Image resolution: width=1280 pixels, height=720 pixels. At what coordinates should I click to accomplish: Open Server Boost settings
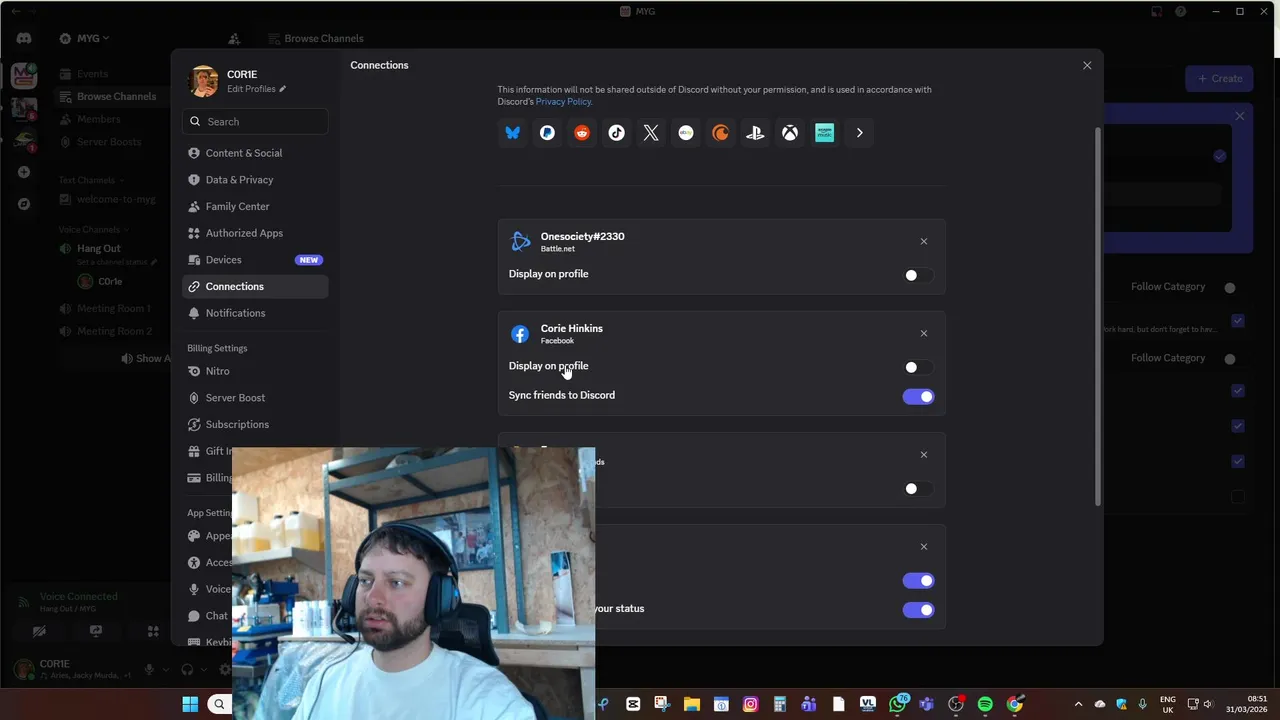255,398
